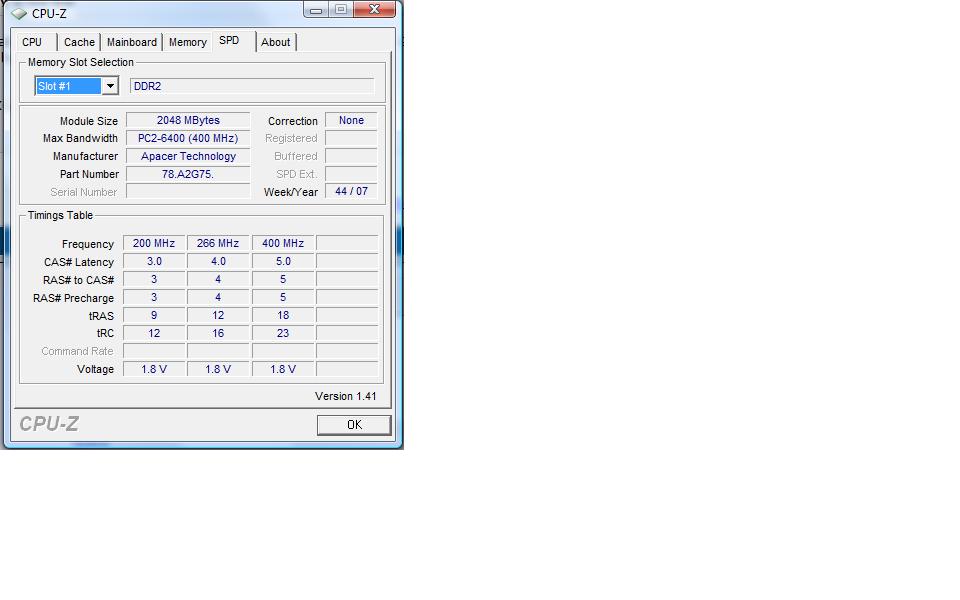Click the Voltage 1.8 V under 400 MHz
The height and width of the screenshot is (600, 960).
283,369
